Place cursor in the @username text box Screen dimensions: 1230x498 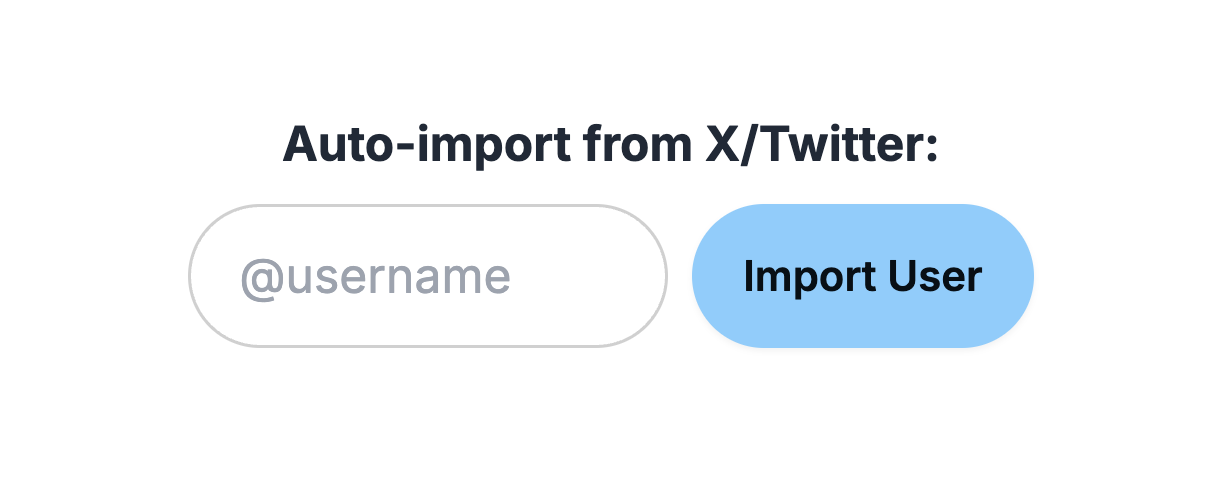[x=428, y=276]
